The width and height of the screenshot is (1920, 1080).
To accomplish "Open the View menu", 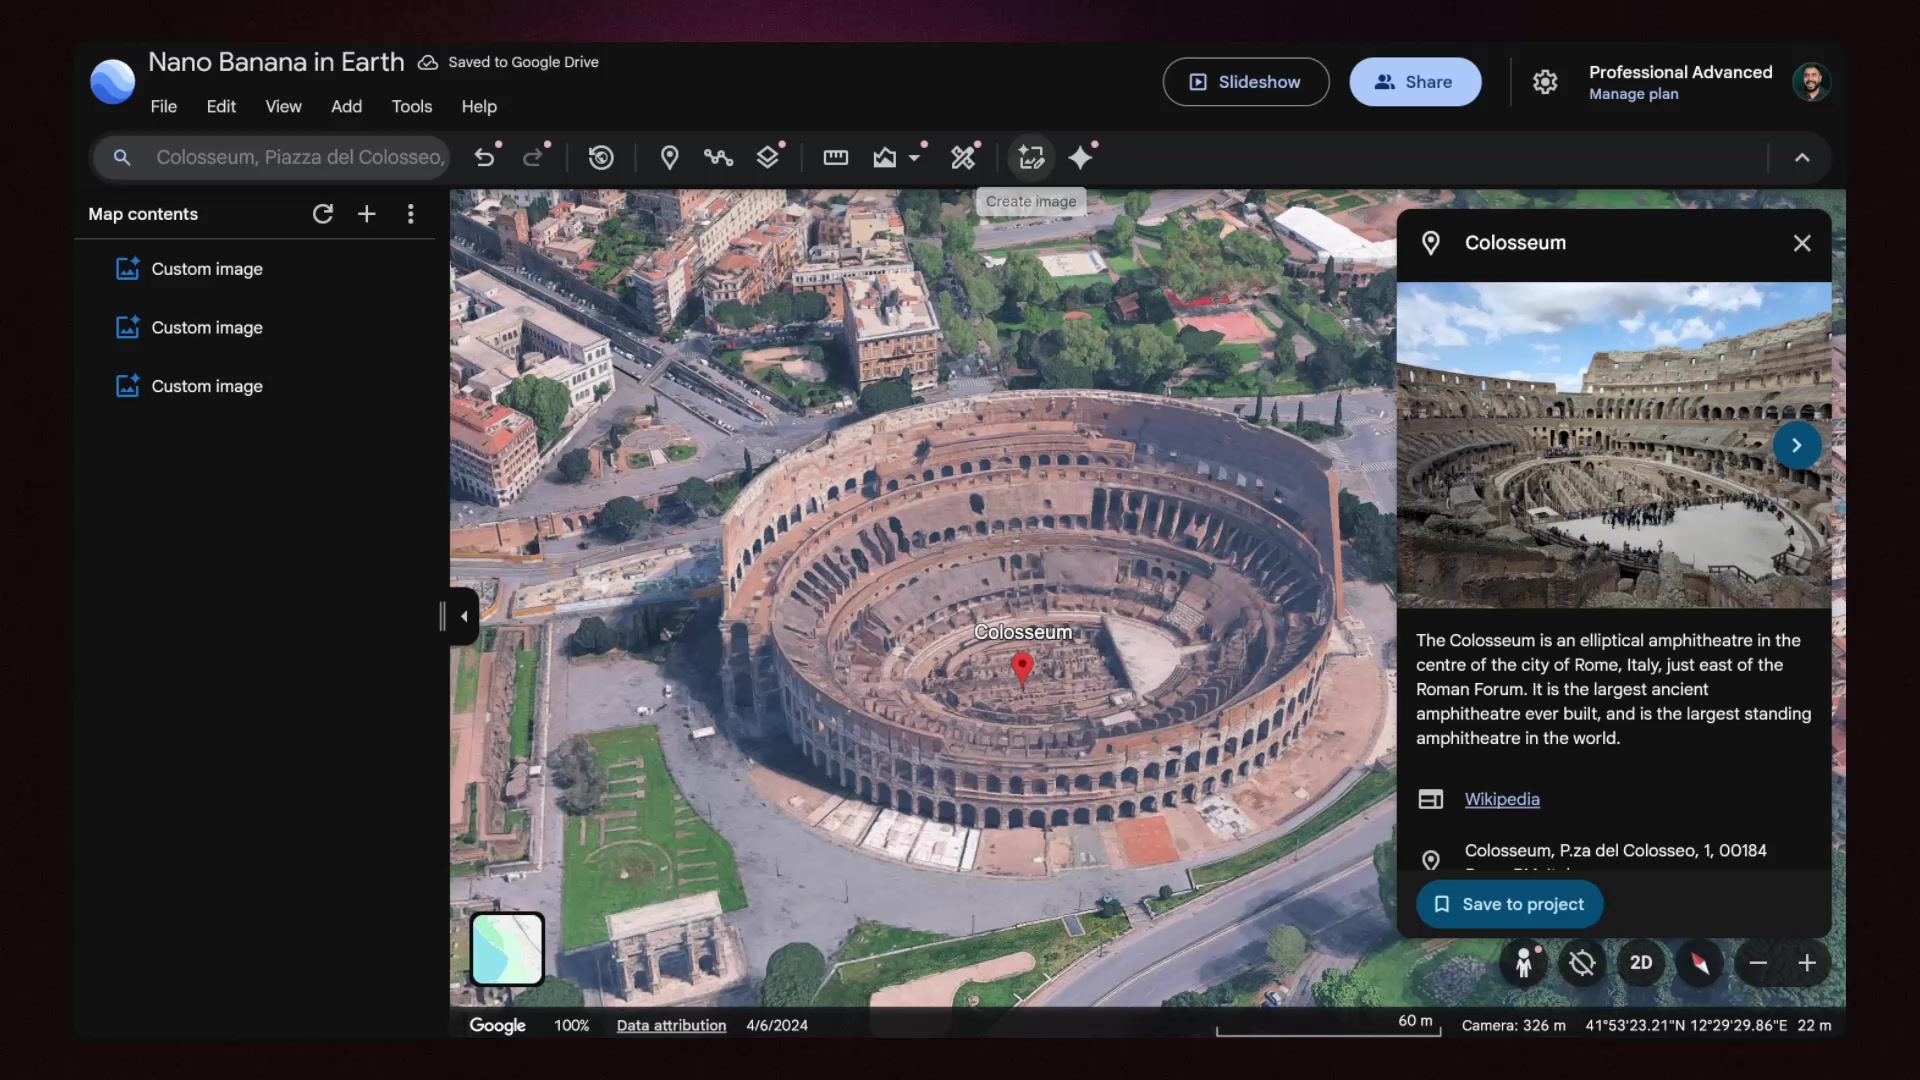I will (283, 106).
